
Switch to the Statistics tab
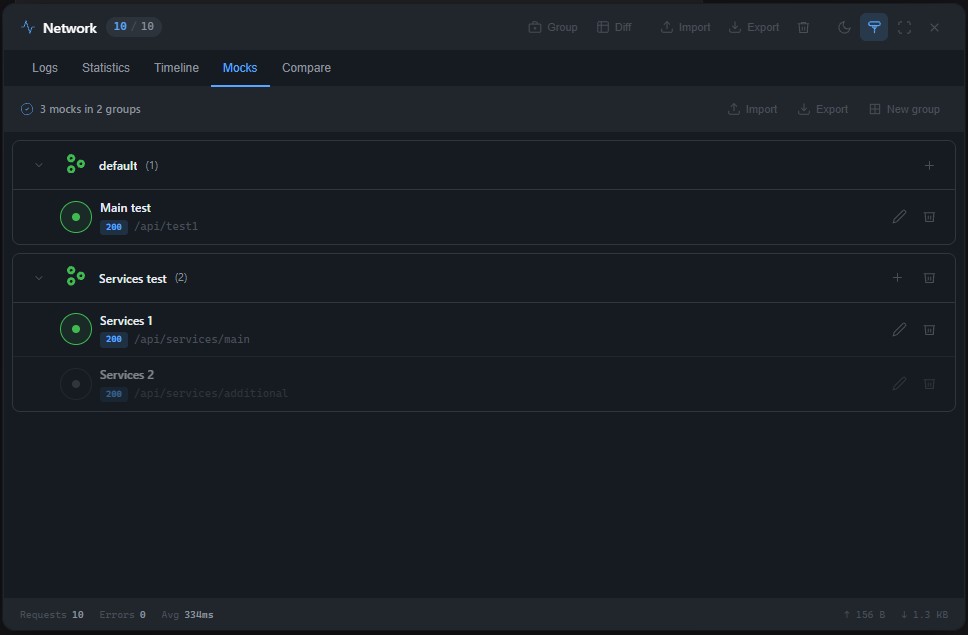(x=106, y=68)
